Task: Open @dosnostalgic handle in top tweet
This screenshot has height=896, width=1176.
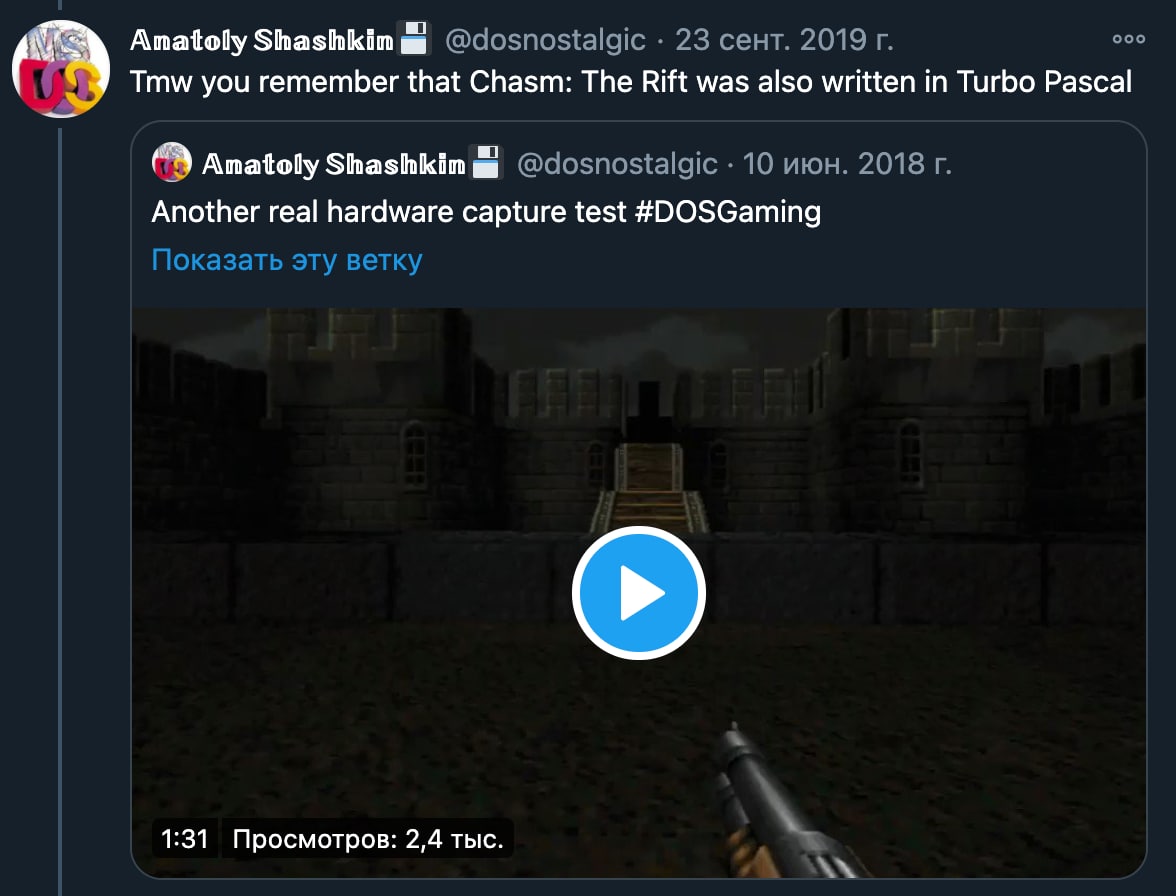Action: click(545, 40)
